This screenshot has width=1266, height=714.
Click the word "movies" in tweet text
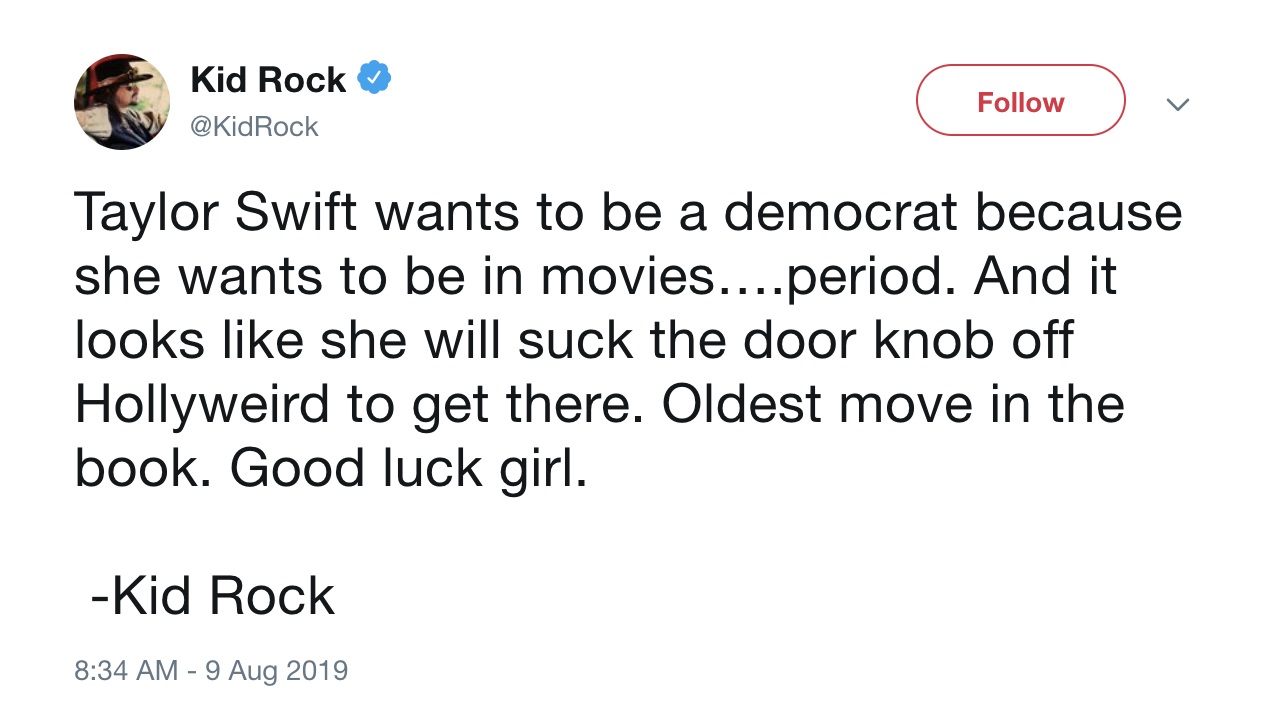coord(627,279)
